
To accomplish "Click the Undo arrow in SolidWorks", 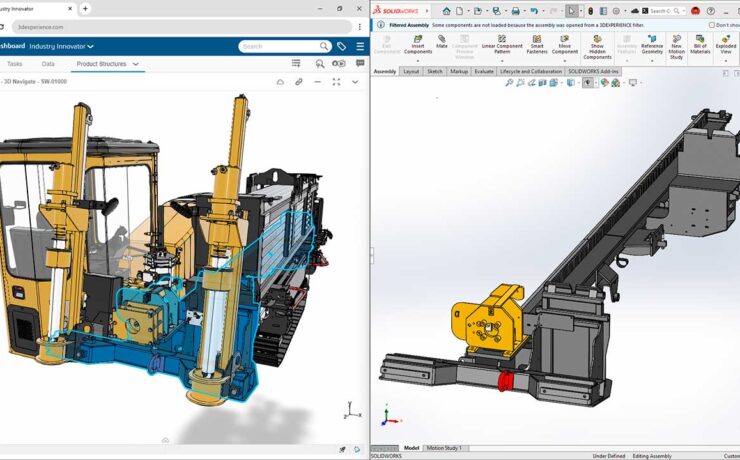I will 534,11.
